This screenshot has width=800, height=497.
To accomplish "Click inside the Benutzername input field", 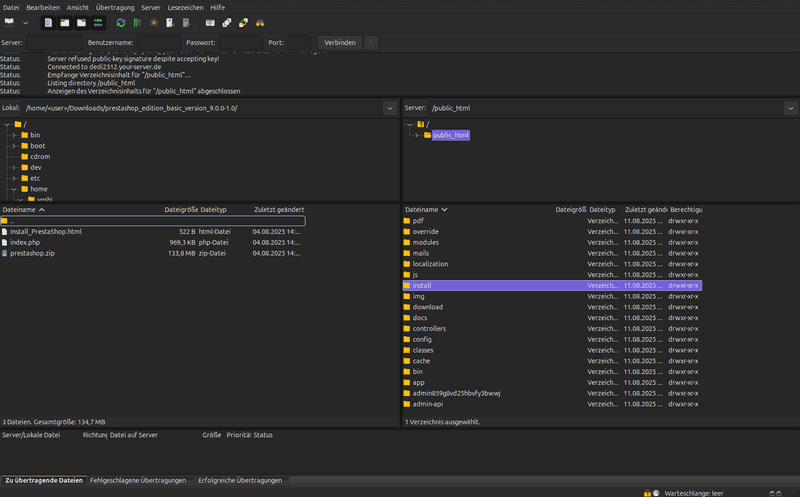I will [x=158, y=43].
